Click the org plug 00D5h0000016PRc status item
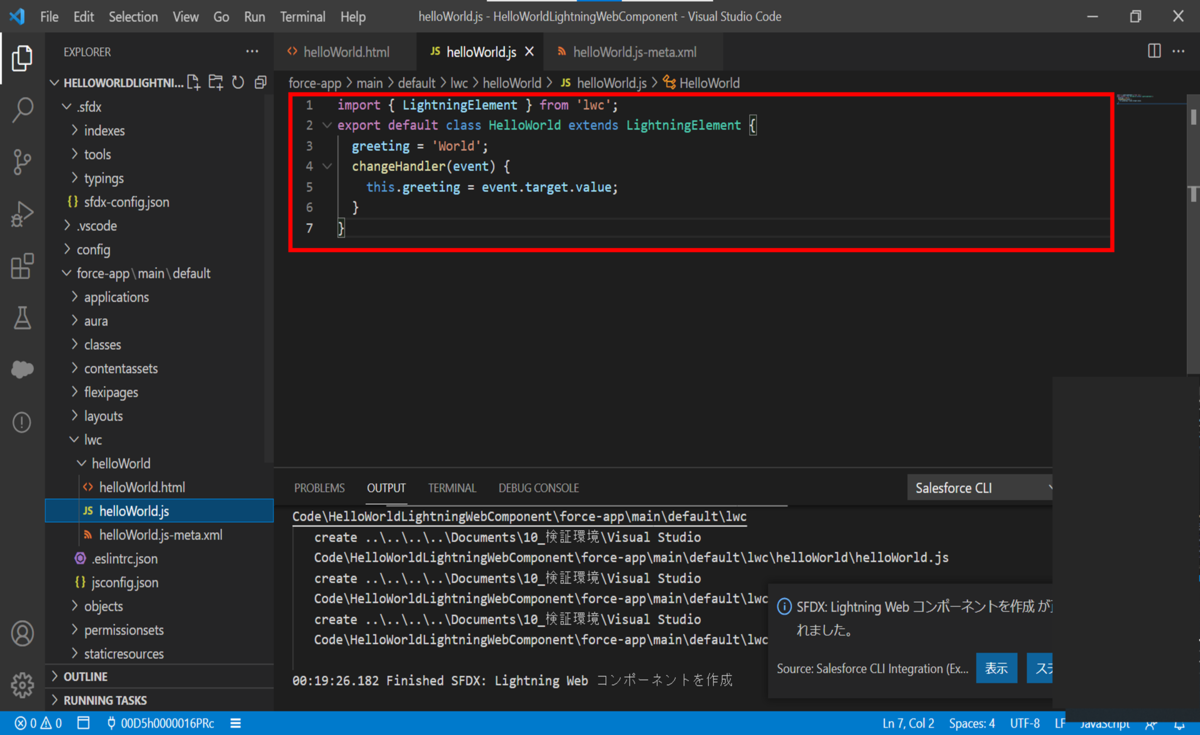The width and height of the screenshot is (1200, 735). [x=160, y=723]
